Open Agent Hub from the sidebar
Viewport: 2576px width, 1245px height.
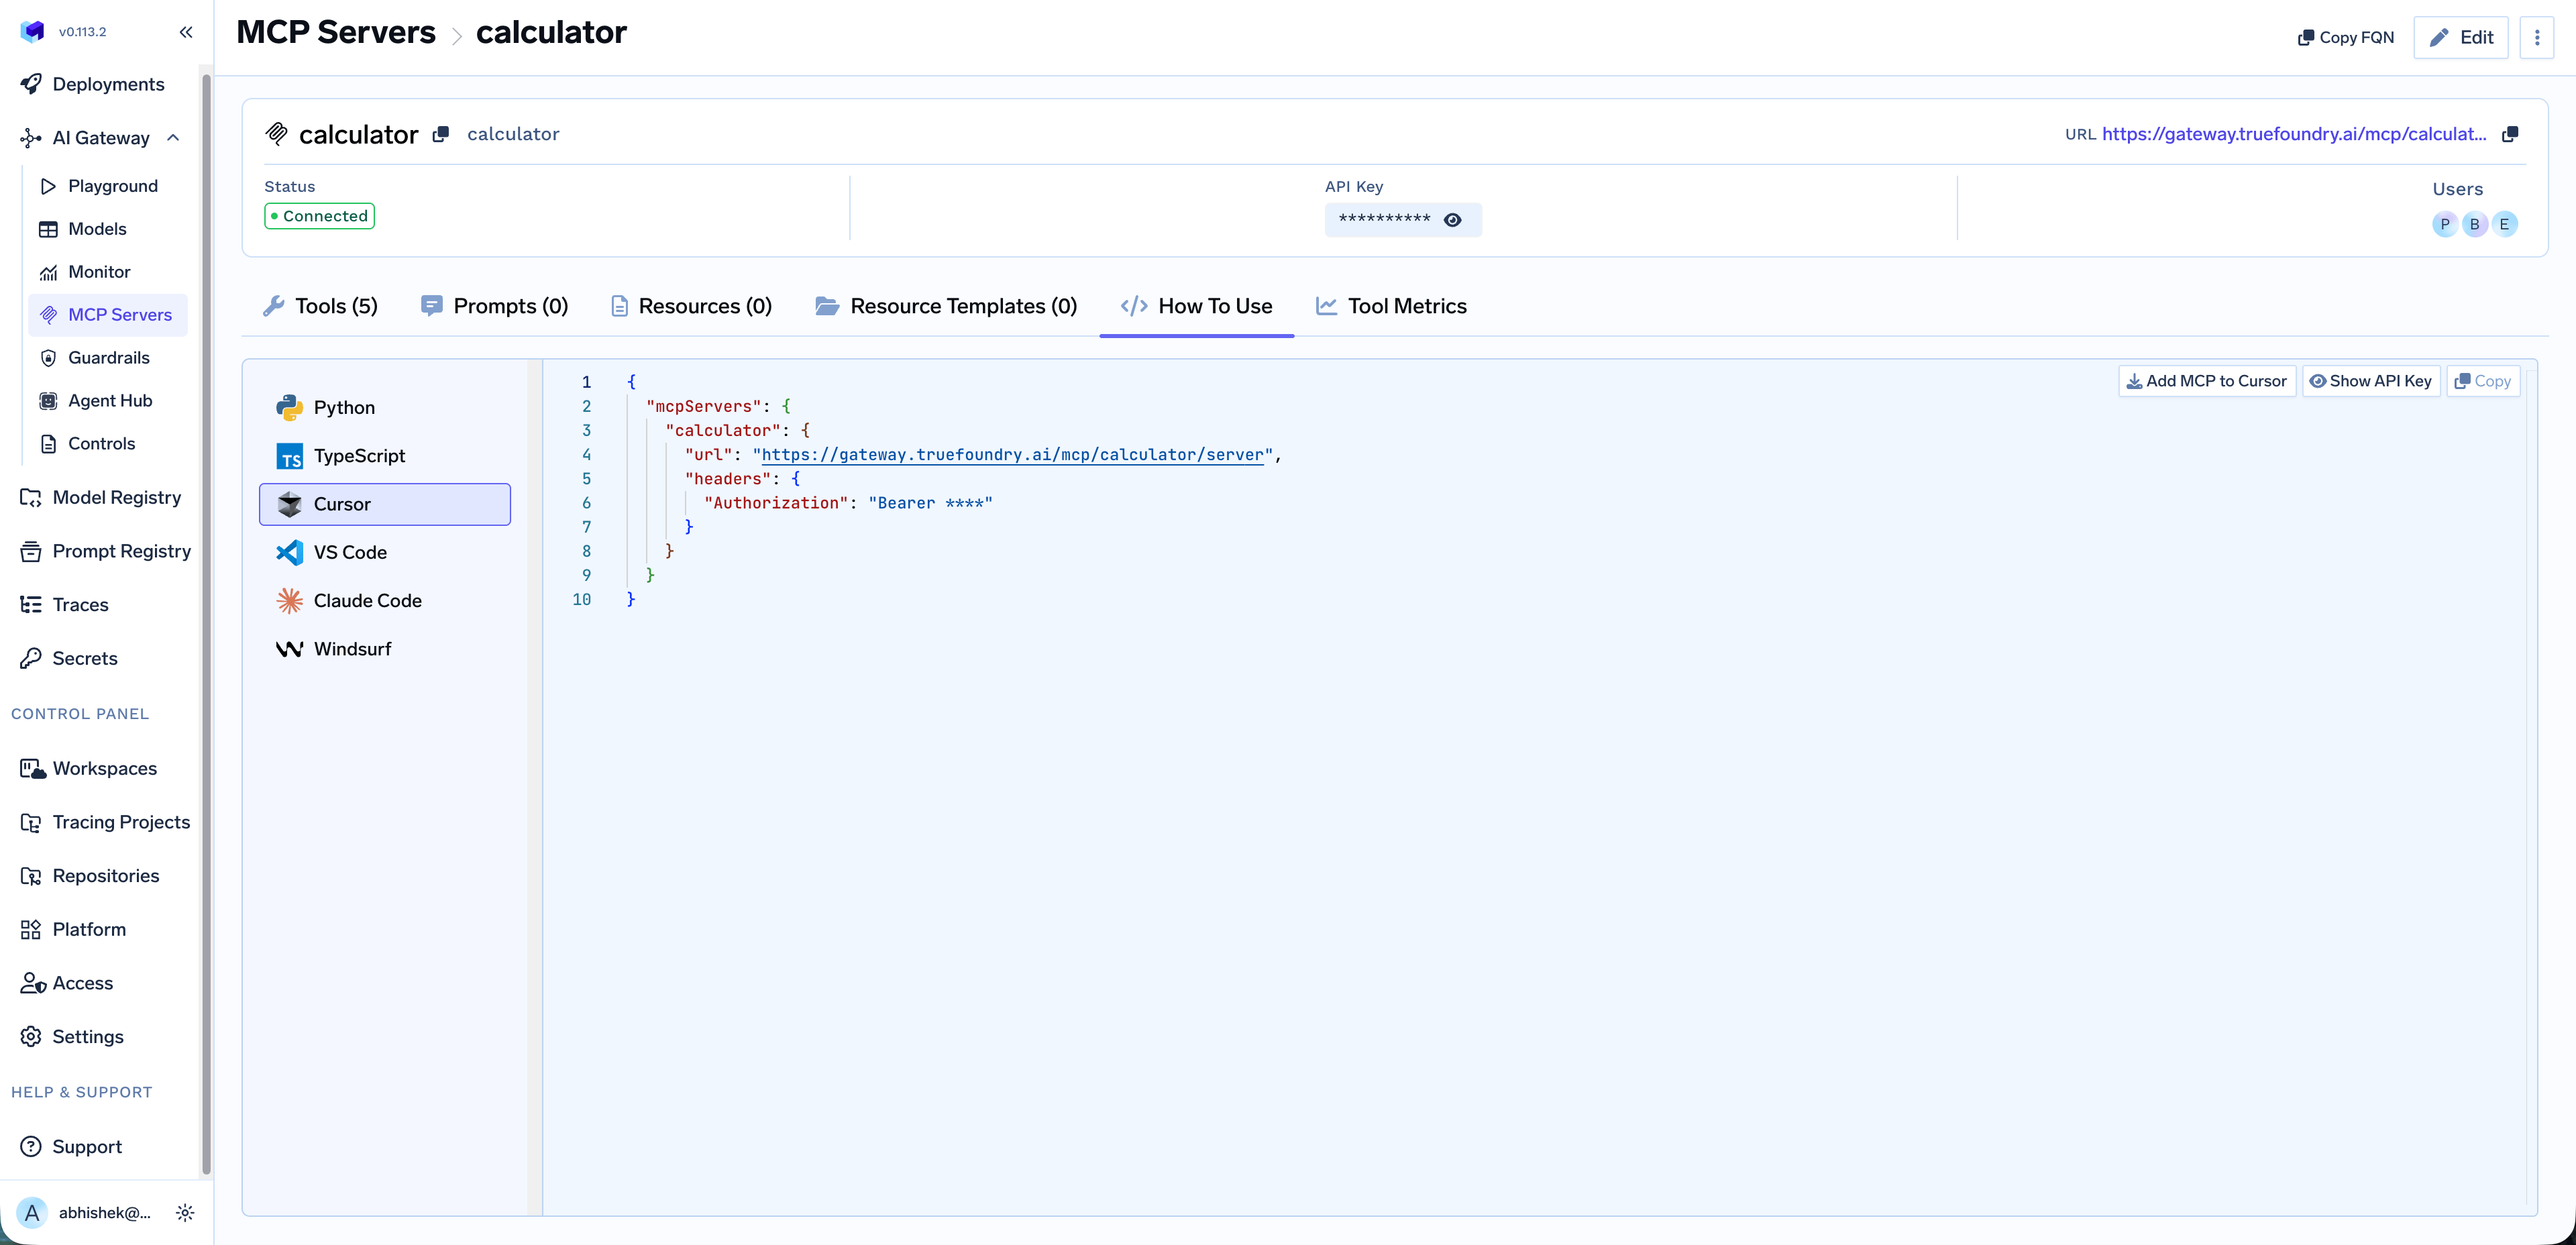(x=110, y=400)
